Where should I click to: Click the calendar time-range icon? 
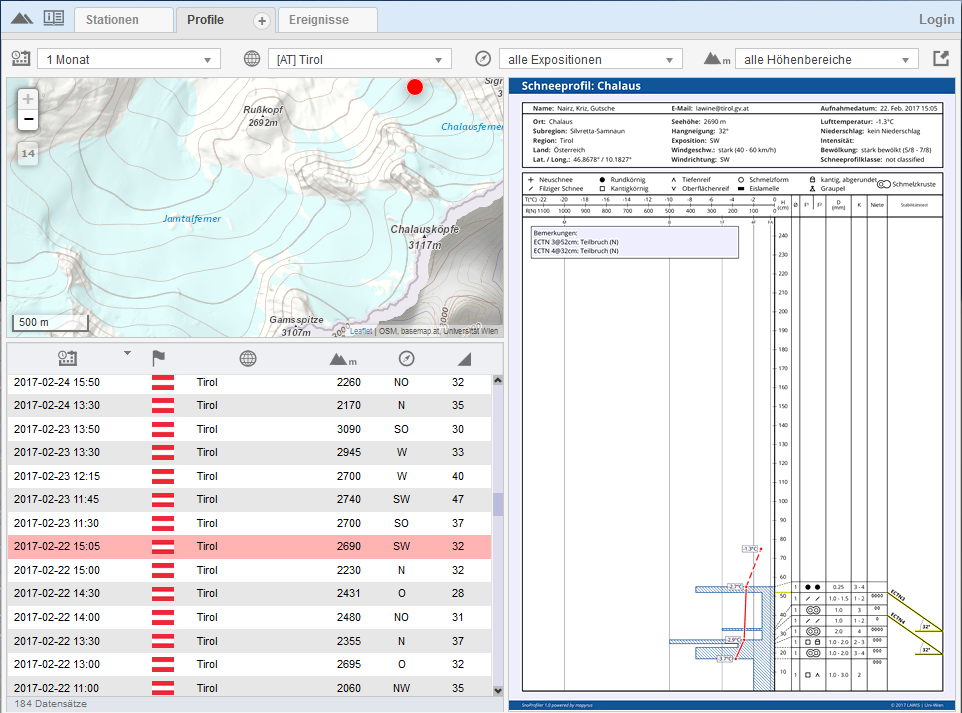pyautogui.click(x=21, y=59)
